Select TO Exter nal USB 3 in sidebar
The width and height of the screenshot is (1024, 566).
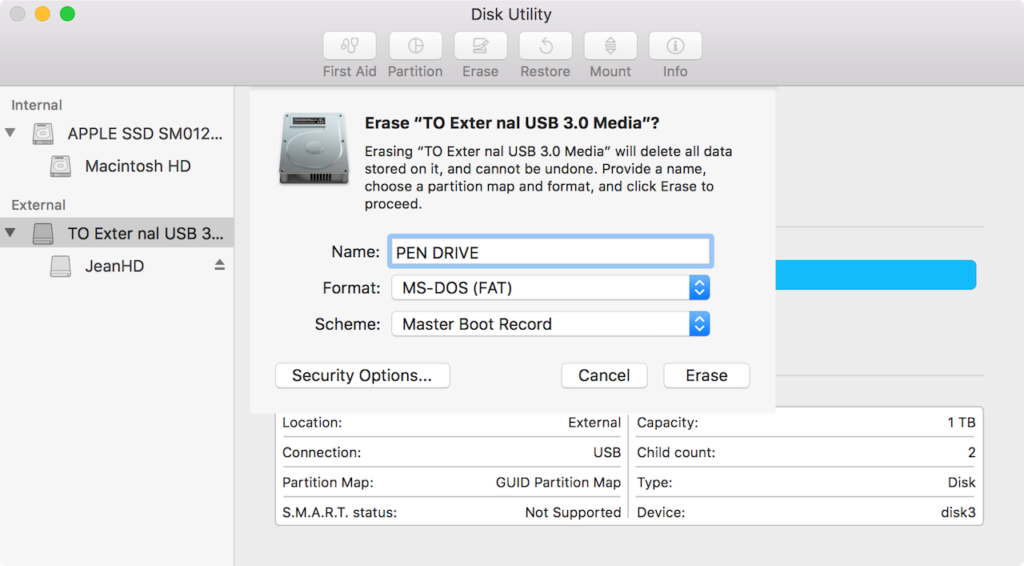click(145, 233)
